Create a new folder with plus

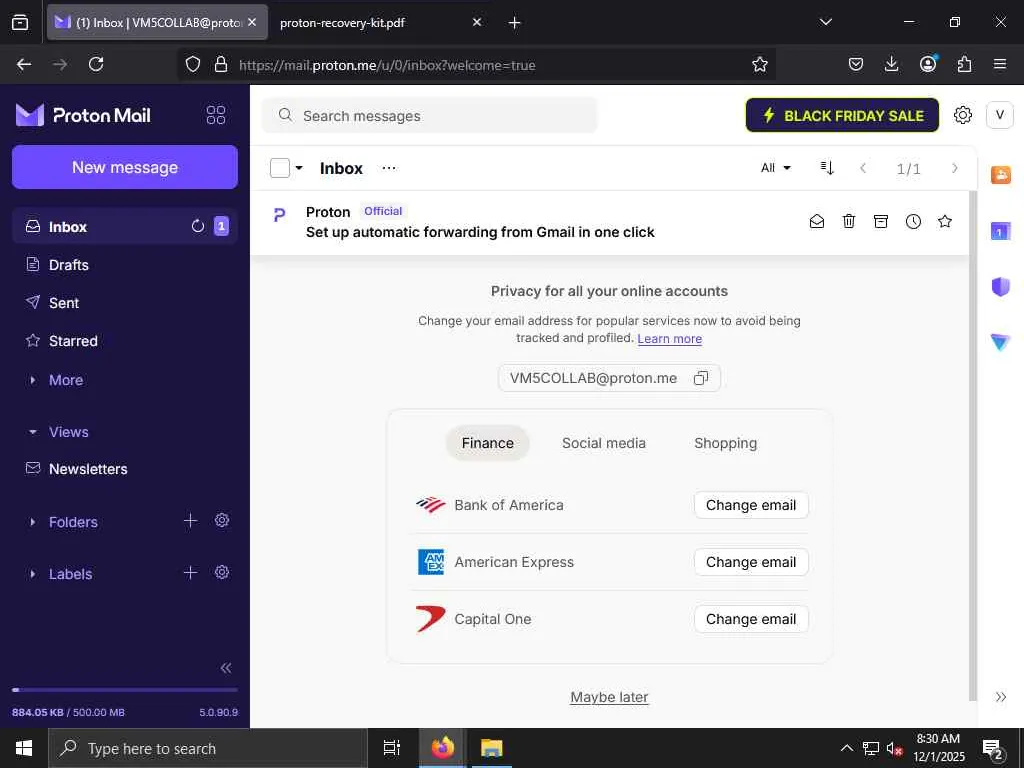[x=190, y=520]
